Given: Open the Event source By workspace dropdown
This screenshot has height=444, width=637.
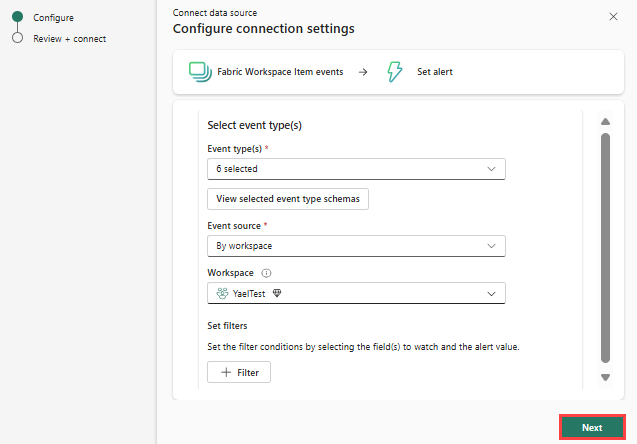Looking at the screenshot, I should 356,246.
